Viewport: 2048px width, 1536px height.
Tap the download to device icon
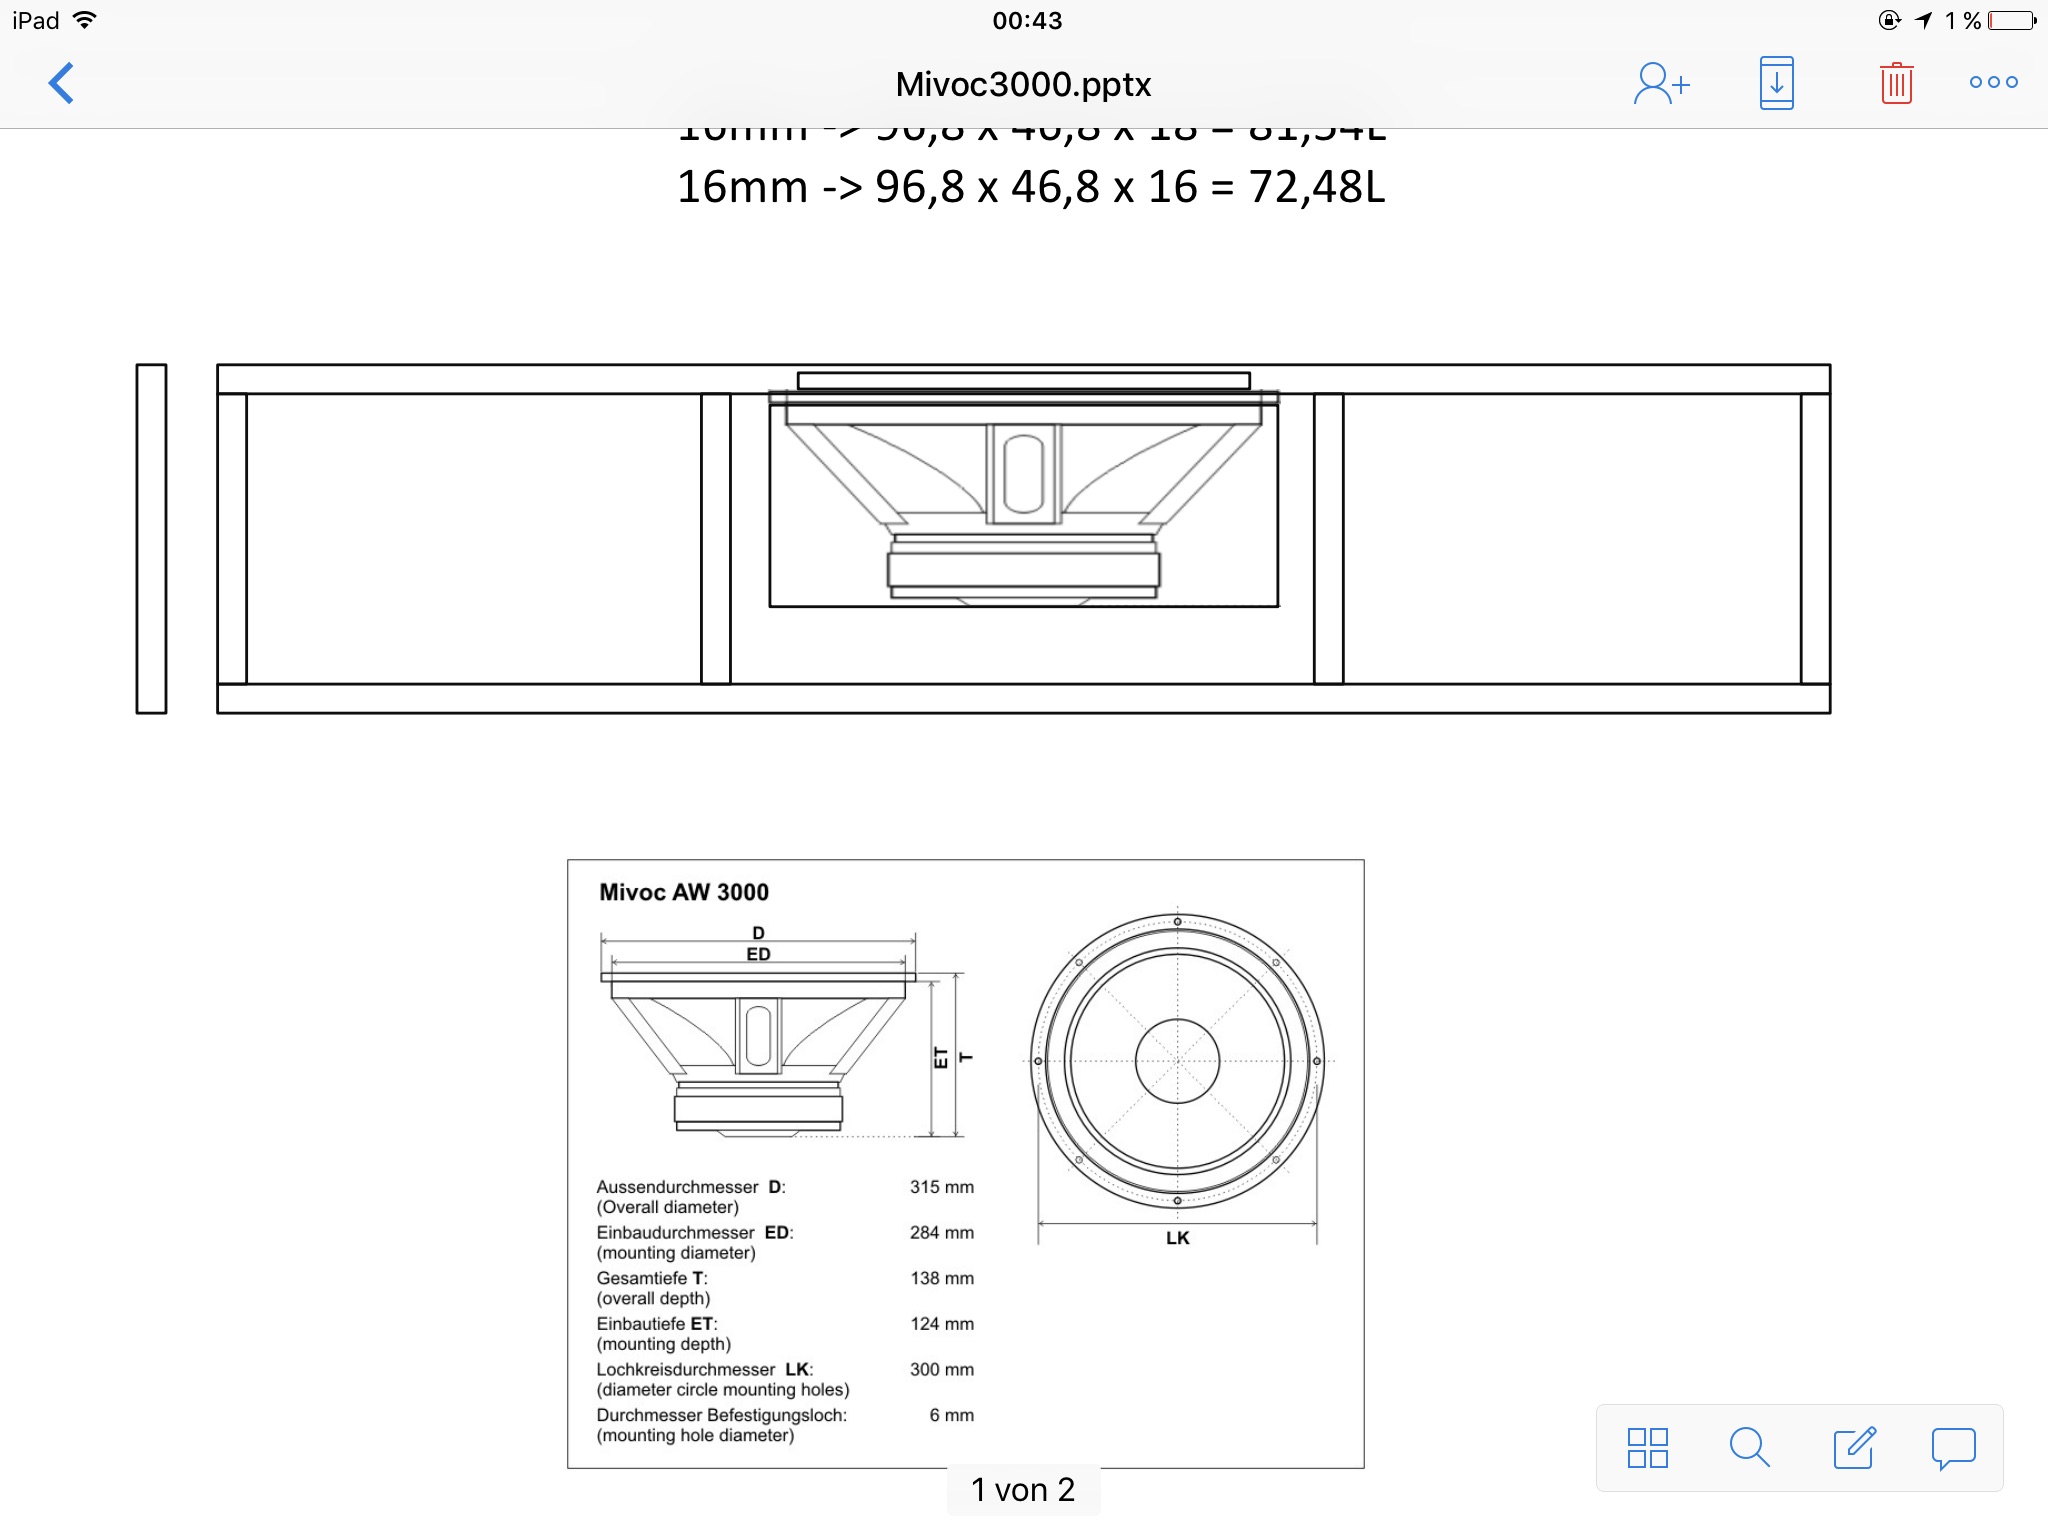[1776, 83]
